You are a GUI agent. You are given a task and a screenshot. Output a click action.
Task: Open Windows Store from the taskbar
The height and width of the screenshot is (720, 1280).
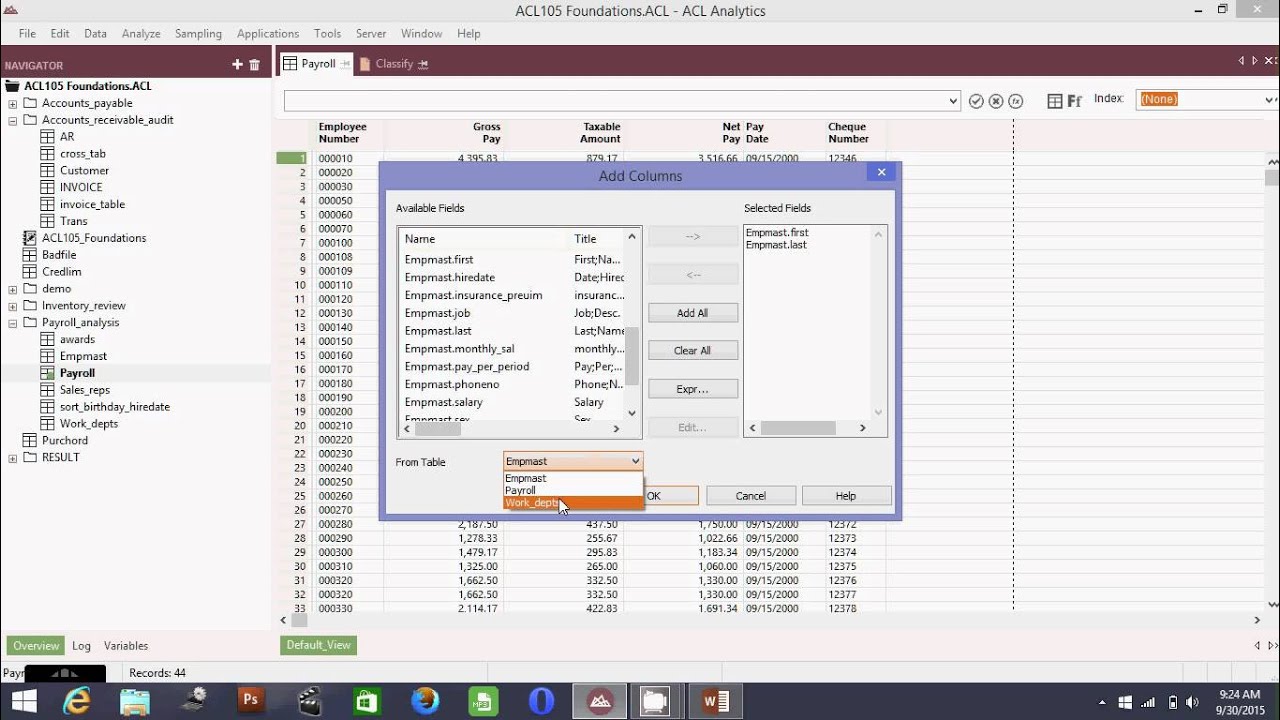367,701
